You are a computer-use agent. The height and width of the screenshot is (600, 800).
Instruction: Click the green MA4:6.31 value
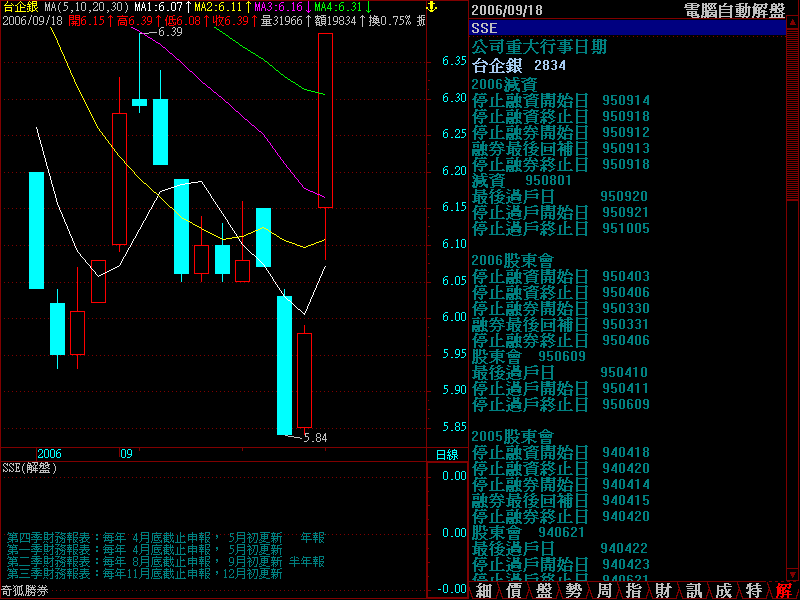point(343,7)
